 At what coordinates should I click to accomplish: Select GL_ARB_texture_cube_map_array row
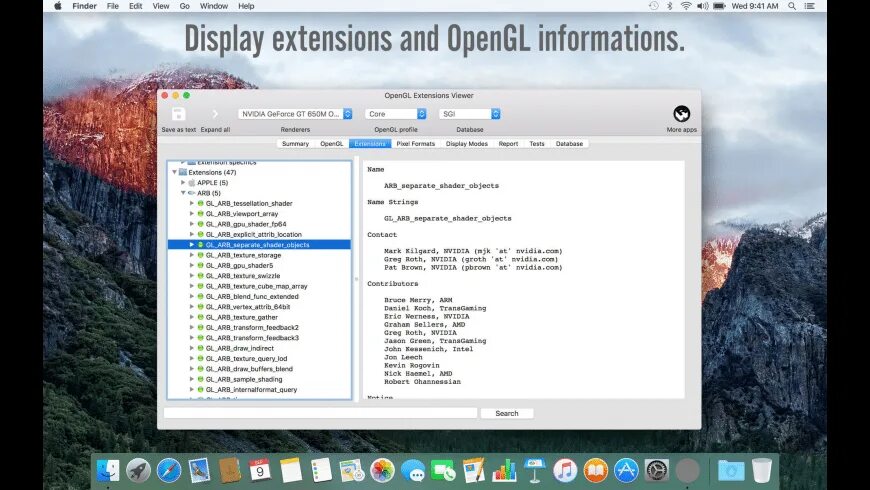pos(260,286)
